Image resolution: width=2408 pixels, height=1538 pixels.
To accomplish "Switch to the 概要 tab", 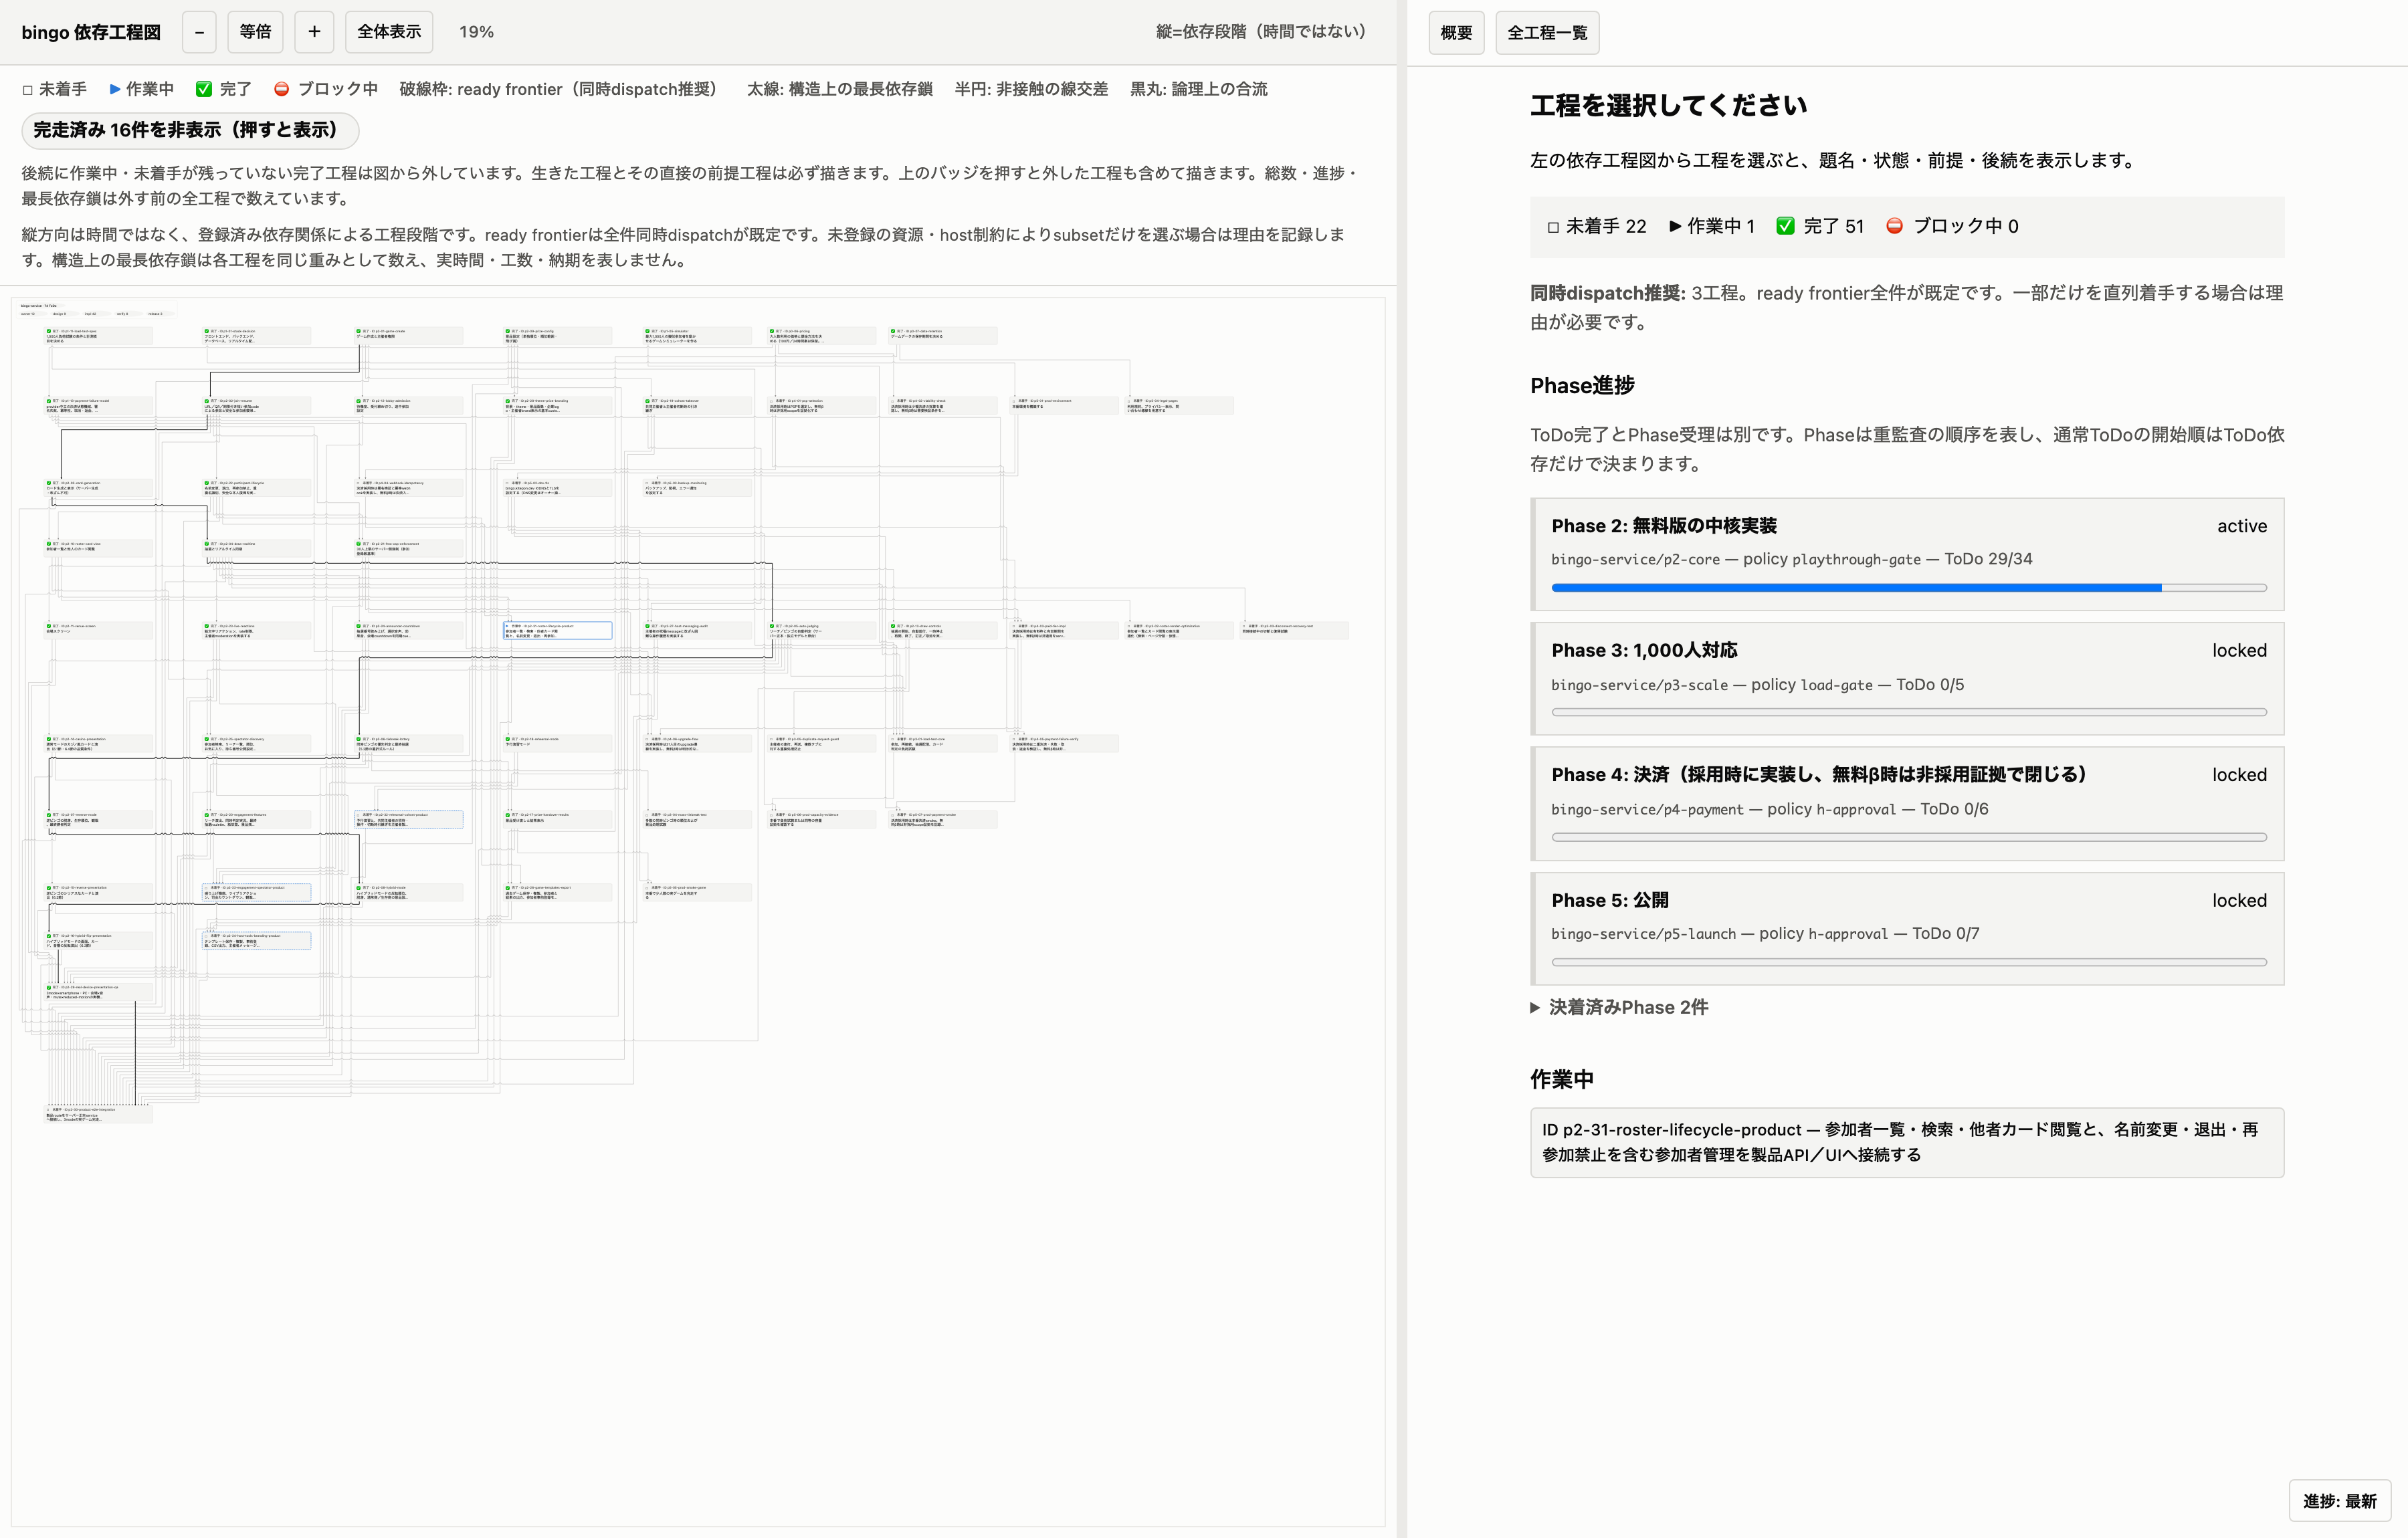I will pos(1456,33).
